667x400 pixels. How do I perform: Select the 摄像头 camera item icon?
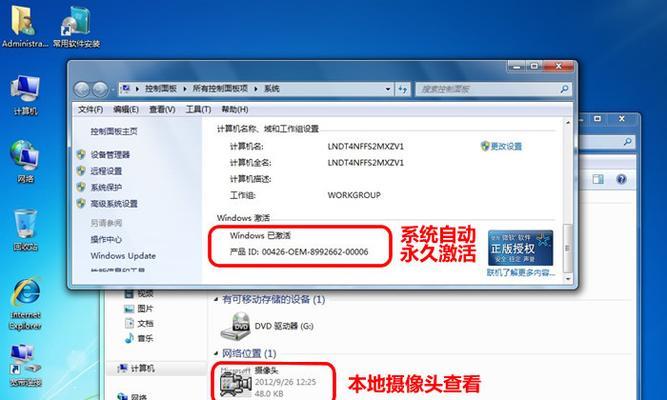(x=235, y=382)
